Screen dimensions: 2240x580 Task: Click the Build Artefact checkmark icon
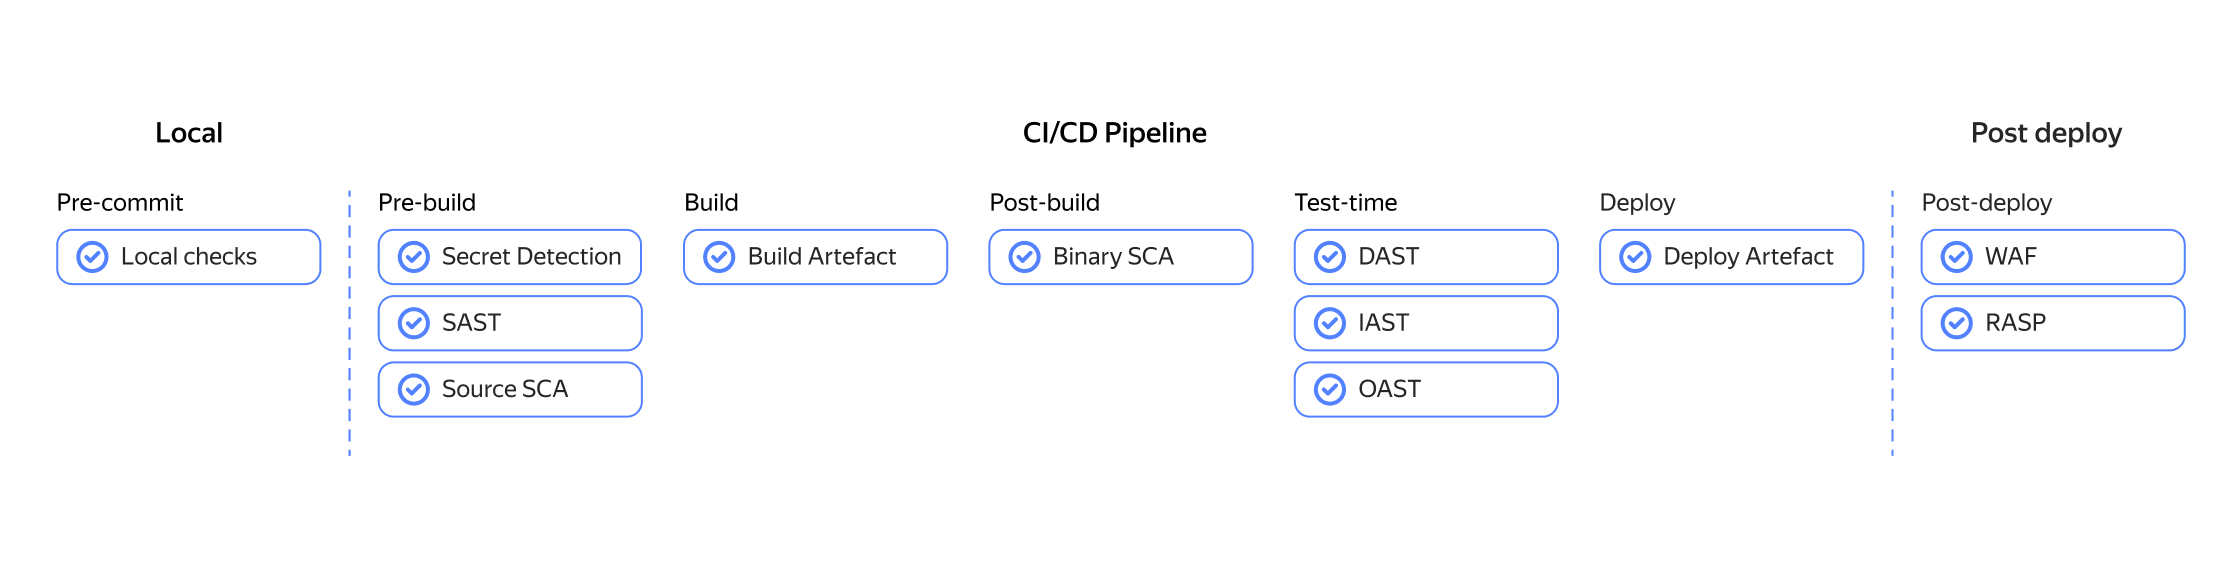[x=719, y=257]
